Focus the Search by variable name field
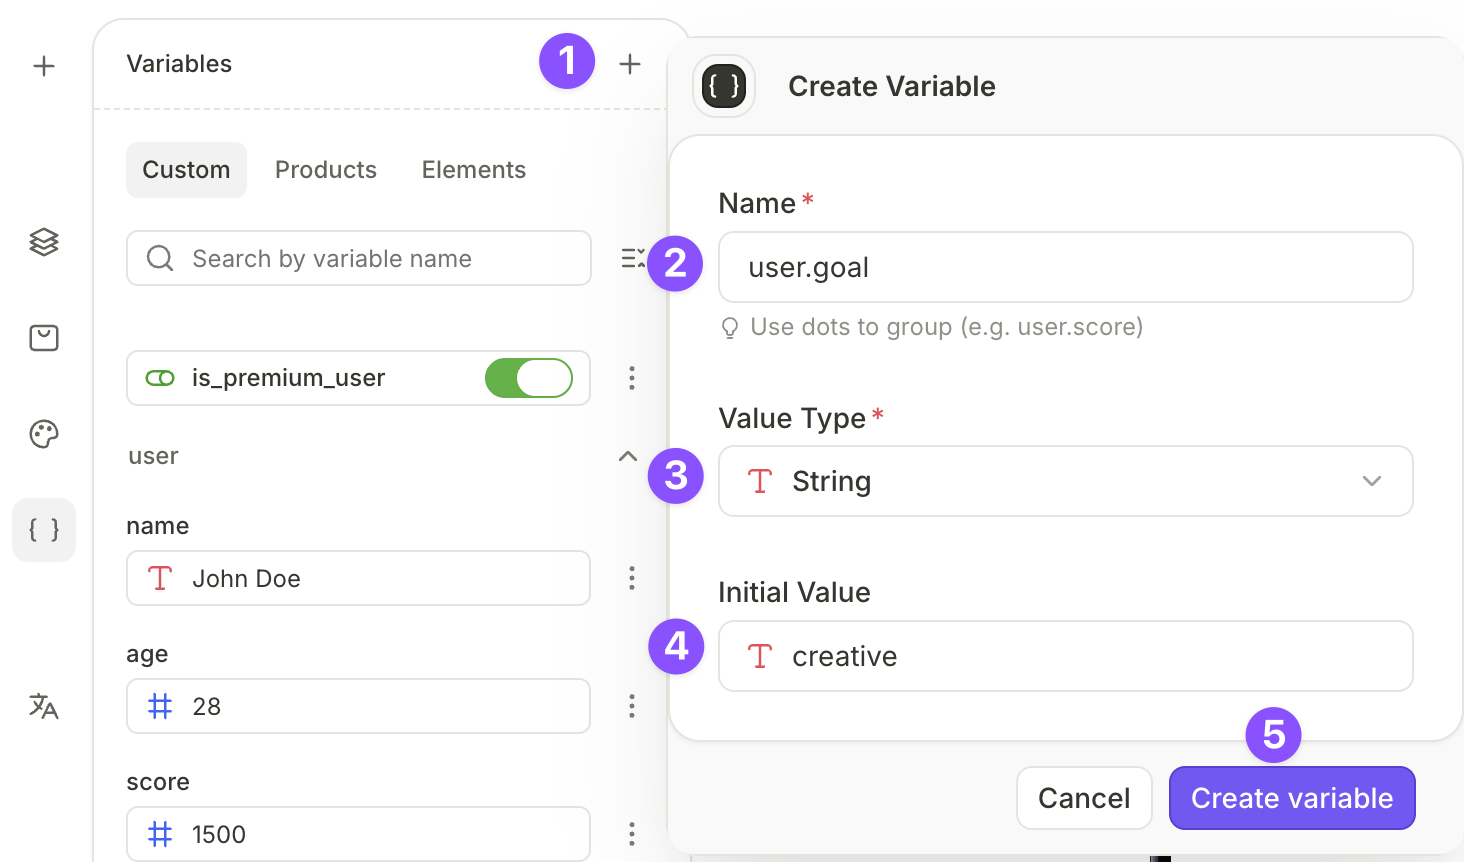The height and width of the screenshot is (862, 1464). 359,258
